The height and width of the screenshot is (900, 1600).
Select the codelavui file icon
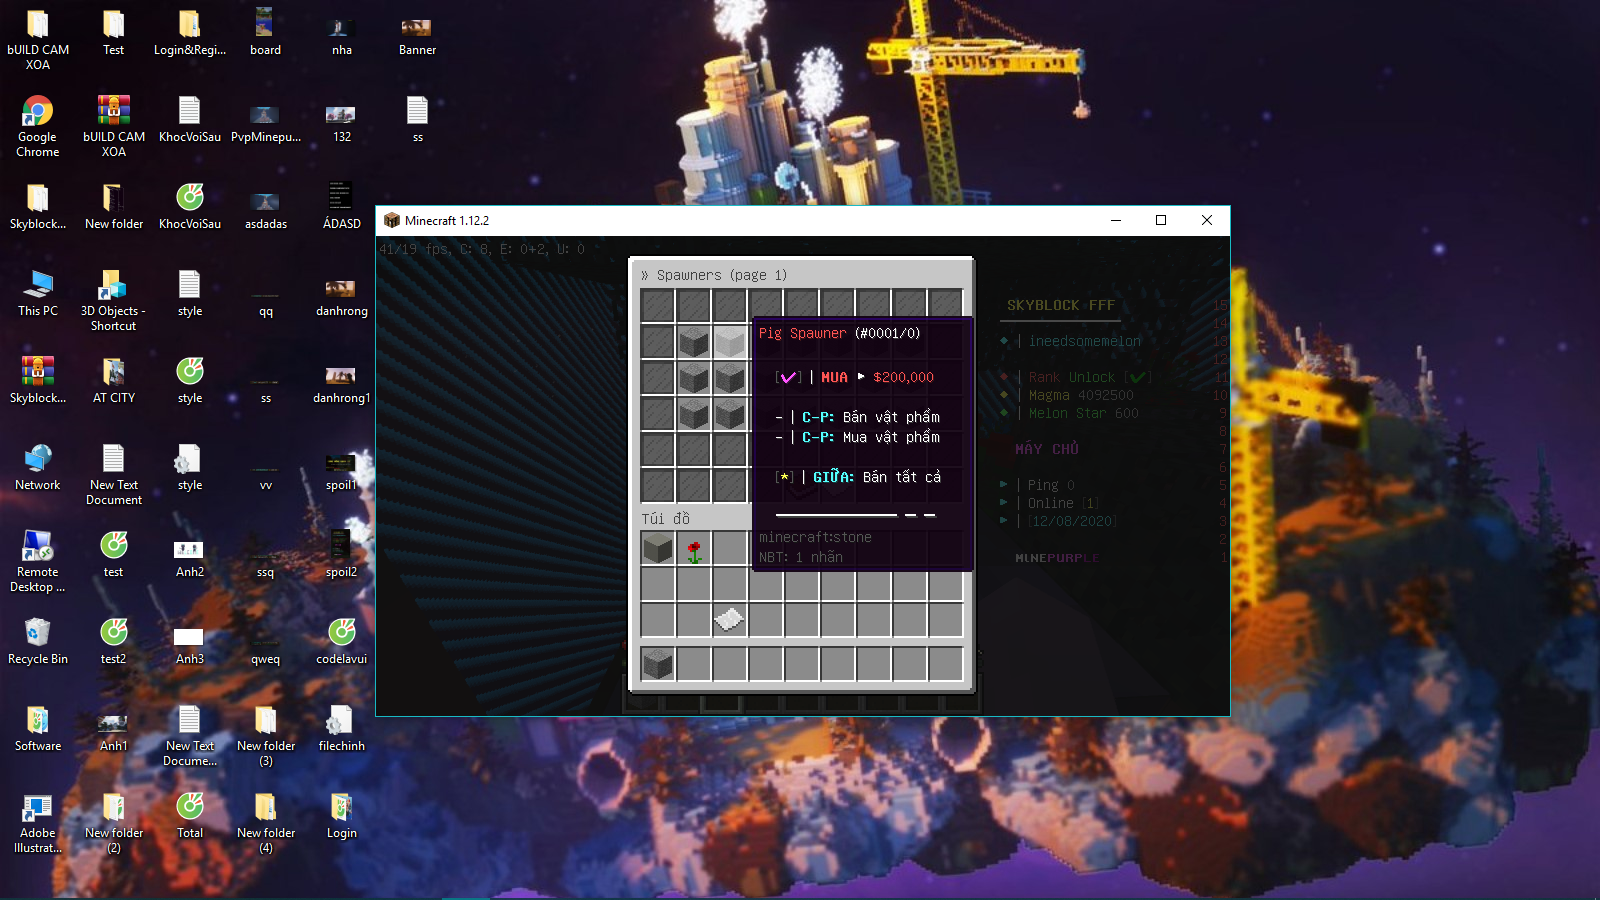click(341, 641)
